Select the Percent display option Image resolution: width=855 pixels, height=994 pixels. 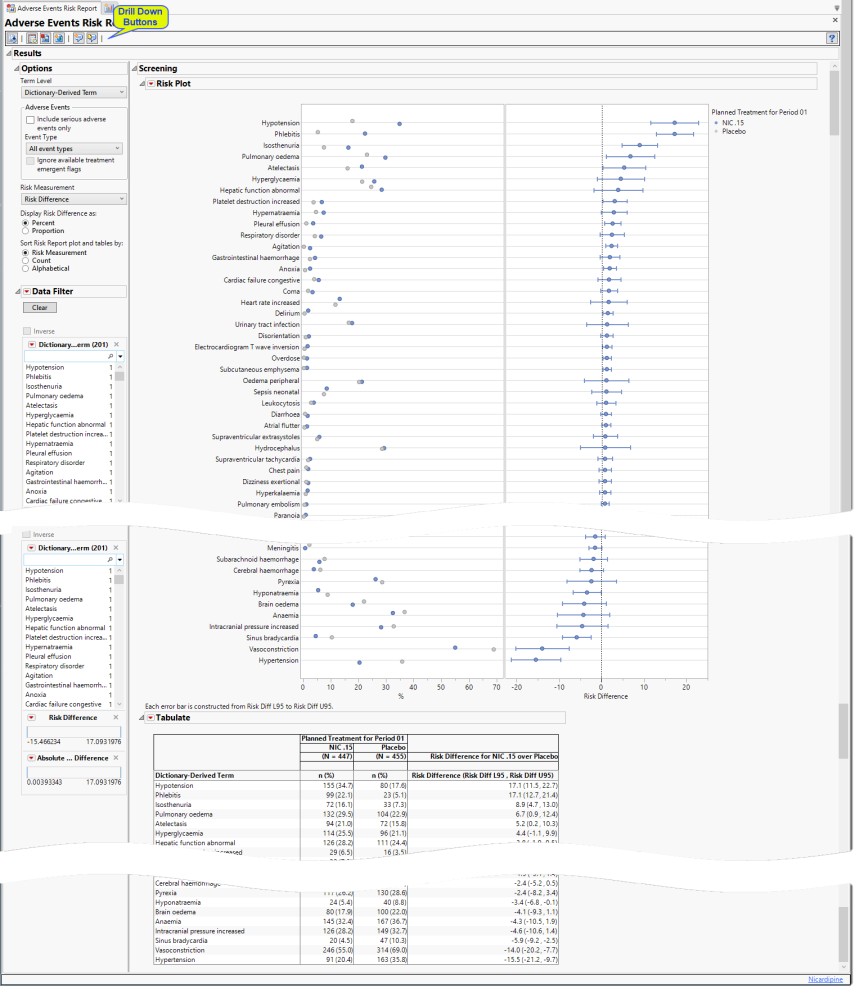click(25, 223)
